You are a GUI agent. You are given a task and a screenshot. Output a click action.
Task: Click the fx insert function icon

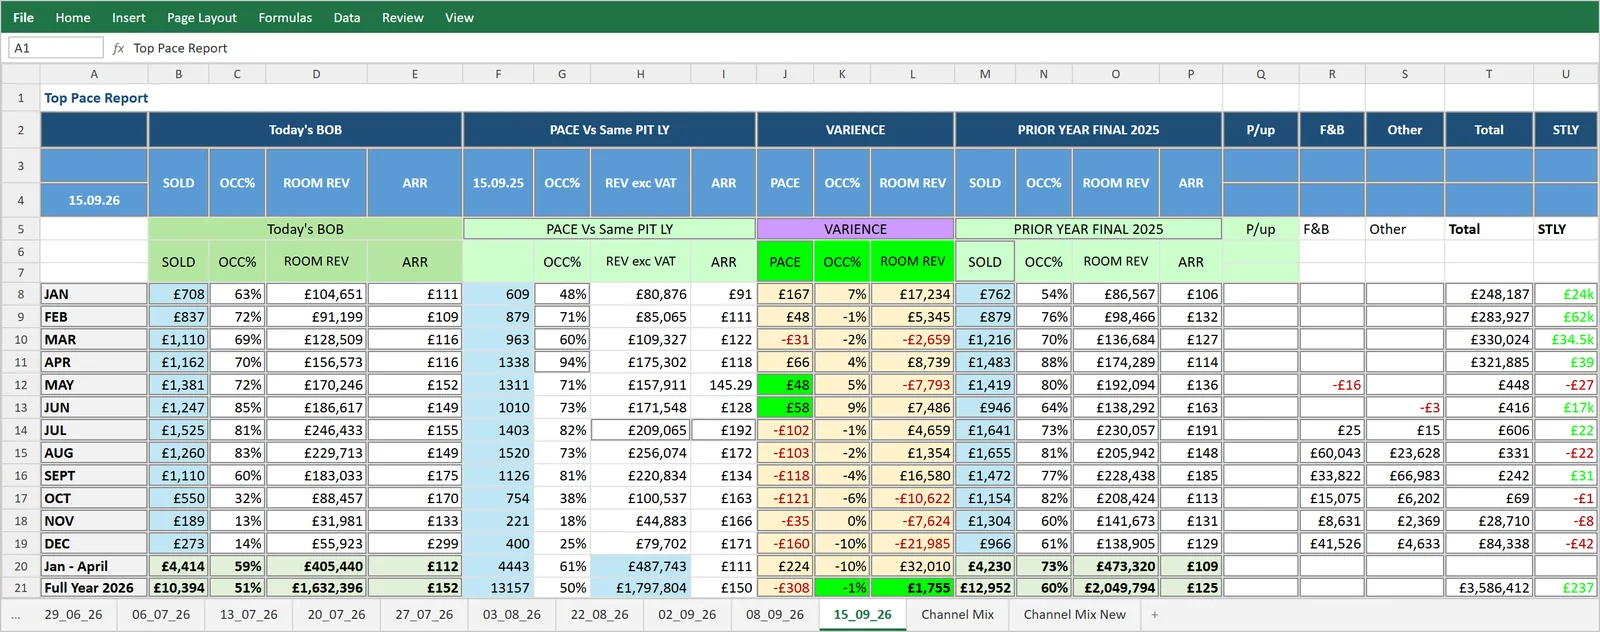(118, 48)
